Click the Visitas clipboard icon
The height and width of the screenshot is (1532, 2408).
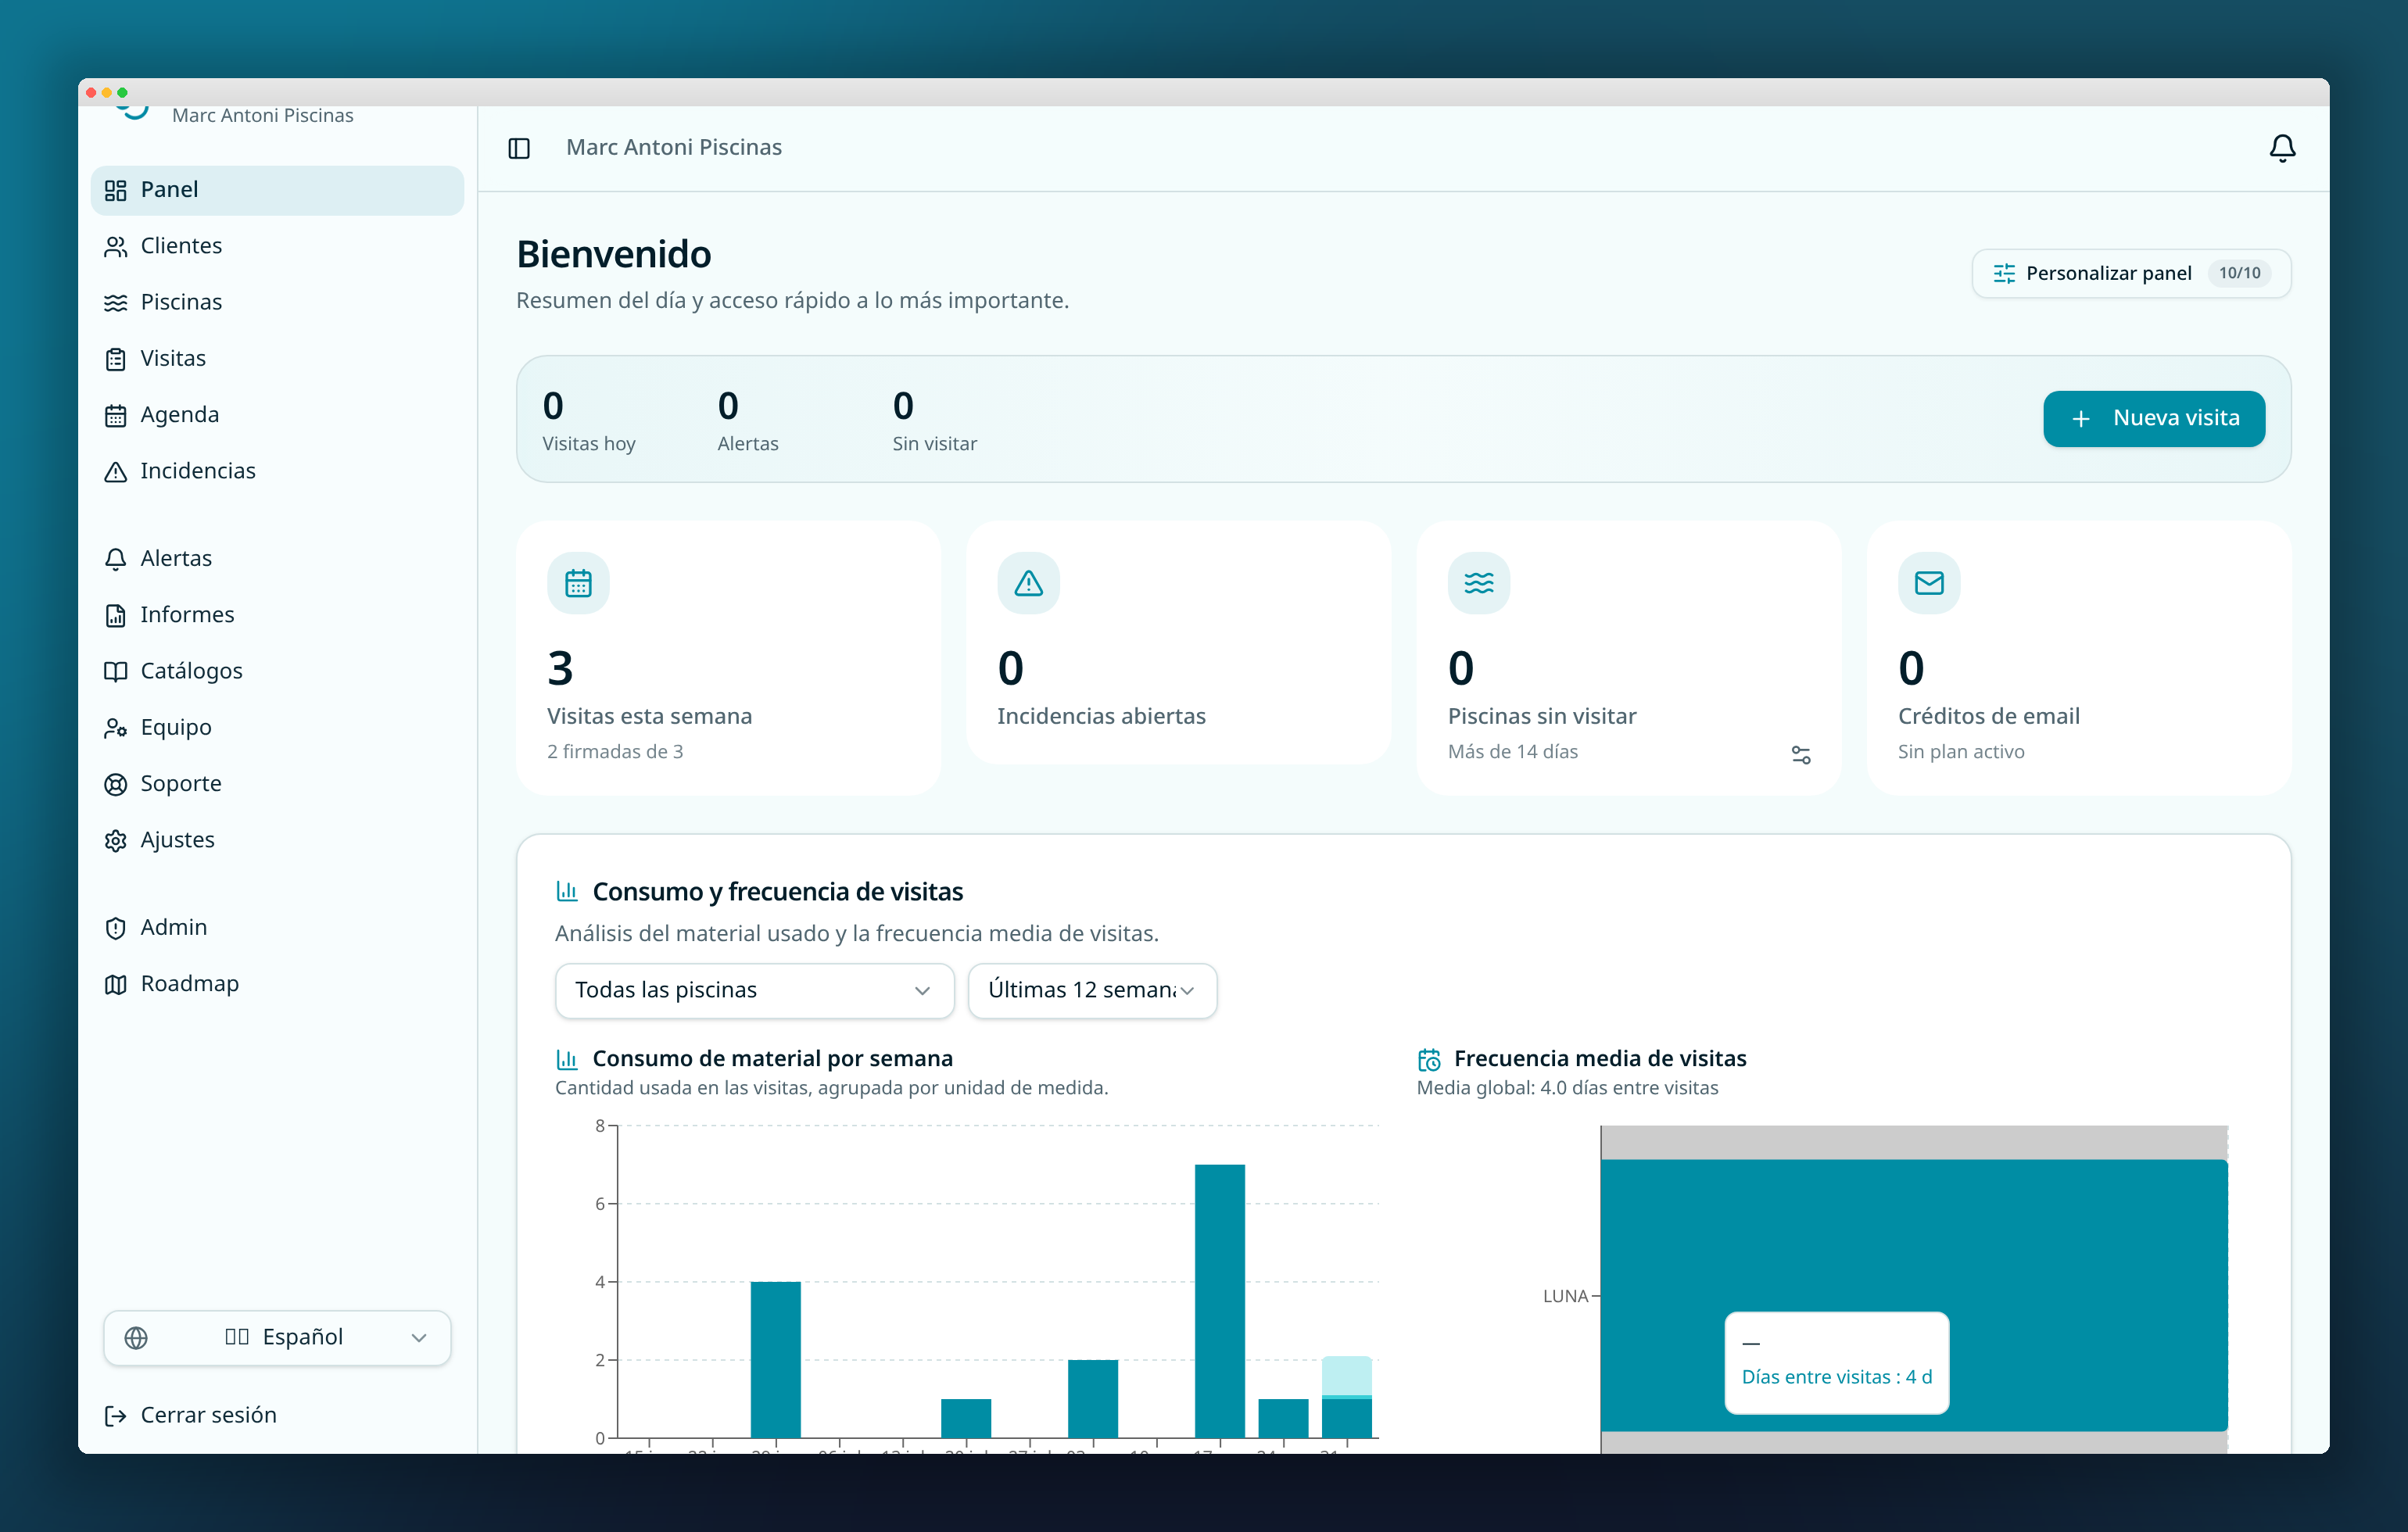(116, 359)
